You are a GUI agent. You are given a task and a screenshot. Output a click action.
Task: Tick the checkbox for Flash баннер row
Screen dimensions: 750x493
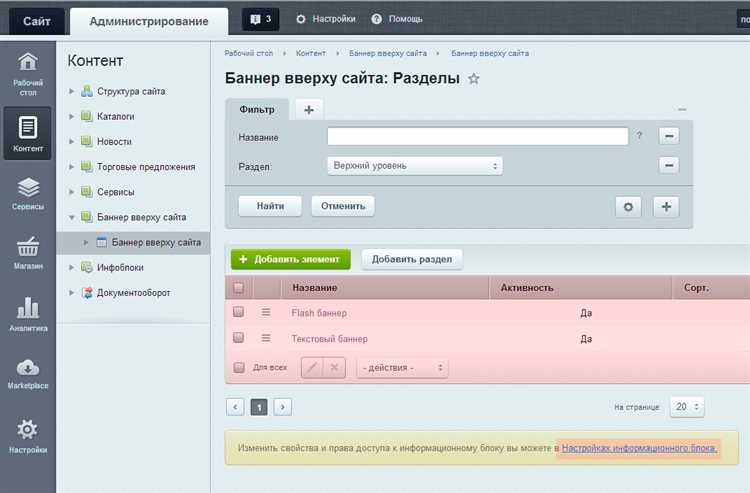239,312
